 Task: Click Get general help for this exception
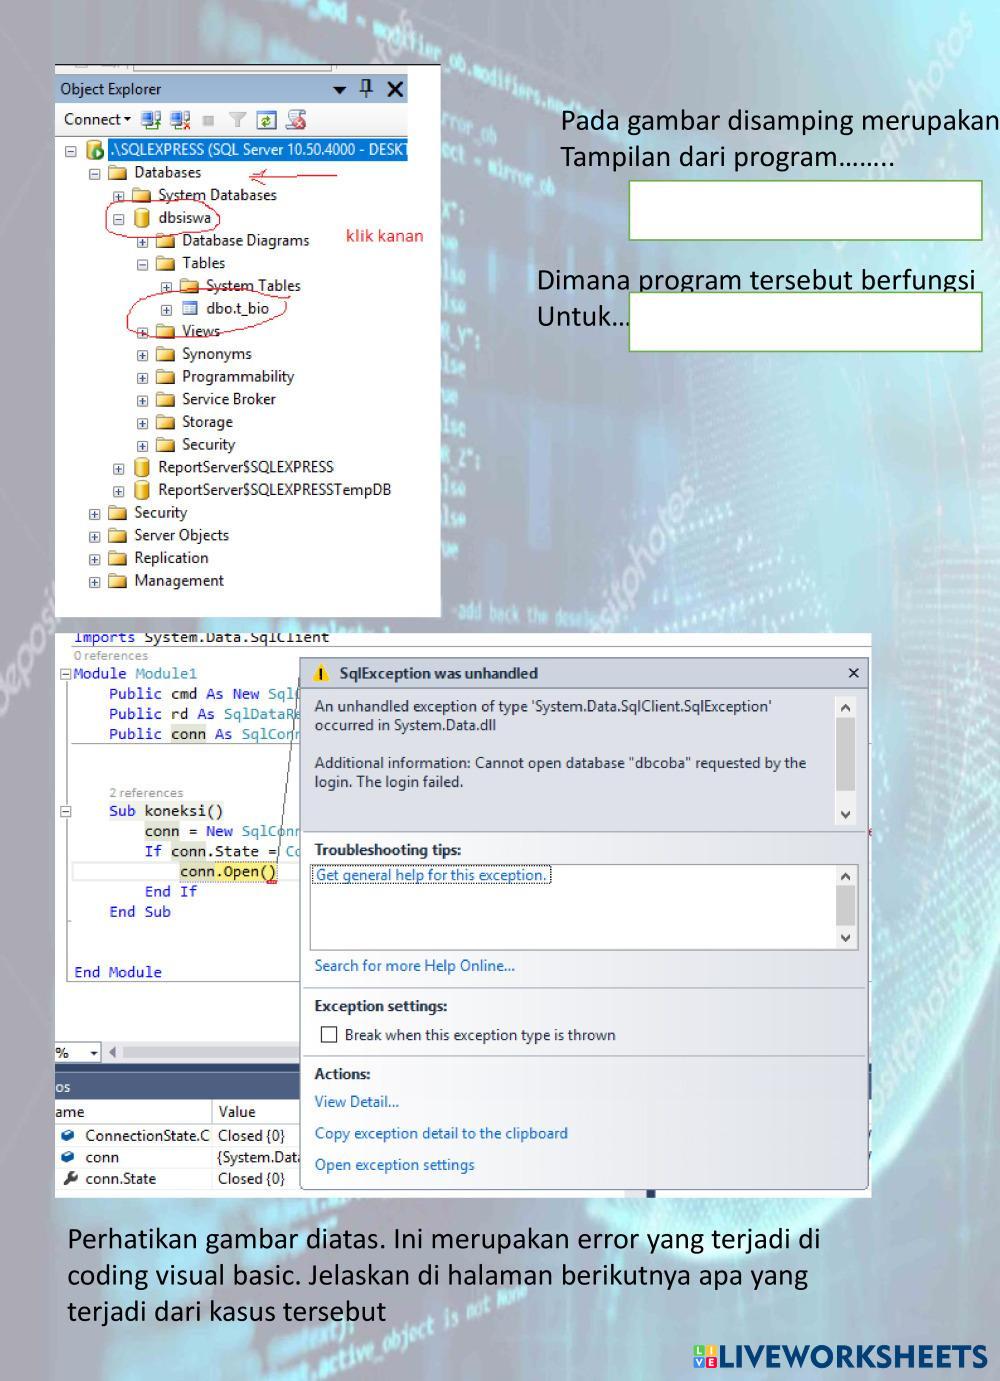point(432,875)
